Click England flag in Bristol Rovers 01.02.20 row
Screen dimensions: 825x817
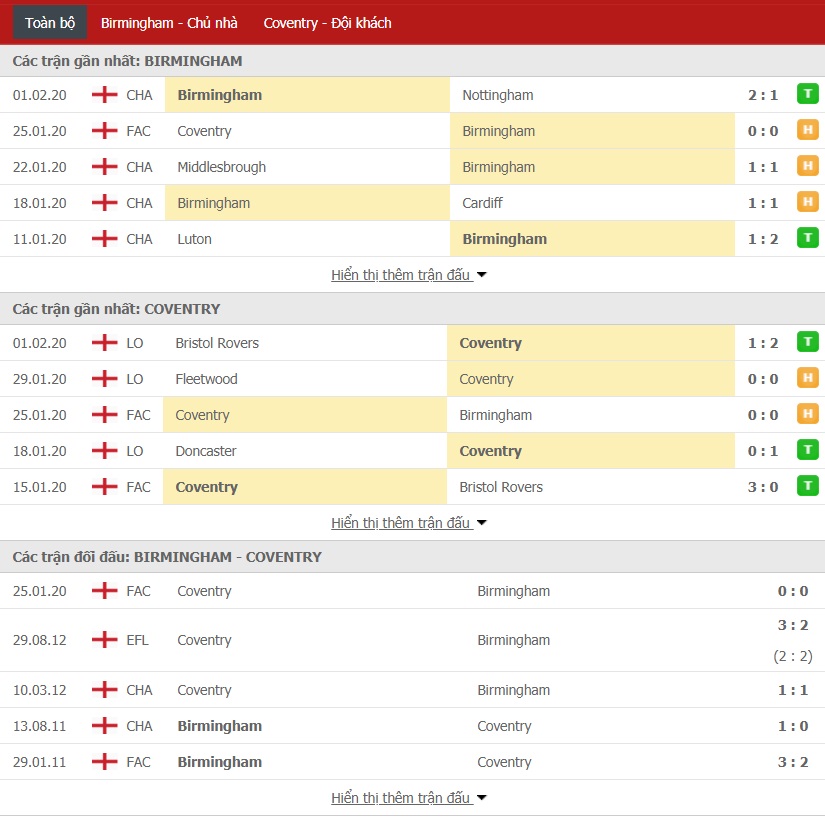click(x=104, y=342)
